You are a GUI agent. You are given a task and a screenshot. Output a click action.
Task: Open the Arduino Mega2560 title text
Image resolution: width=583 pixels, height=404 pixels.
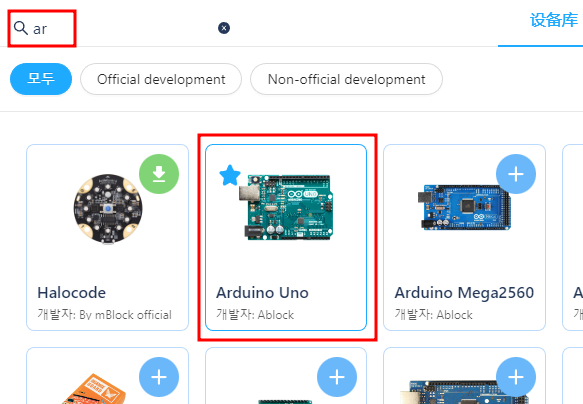click(464, 293)
